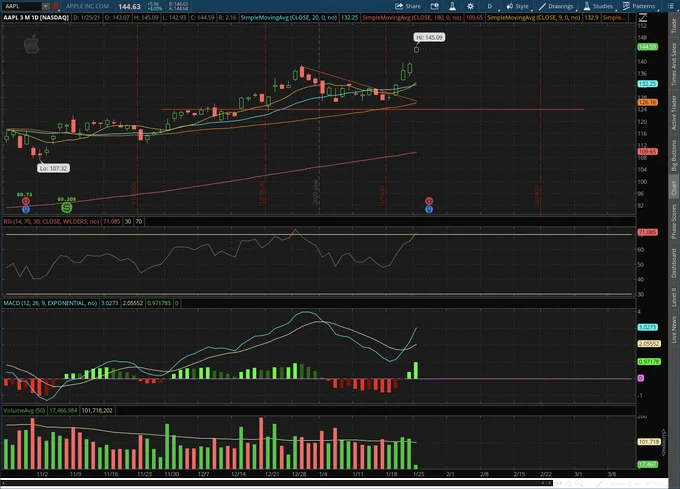This screenshot has width=680, height=489.
Task: Open the Times And Sales sidebar tab
Action: pyautogui.click(x=673, y=64)
